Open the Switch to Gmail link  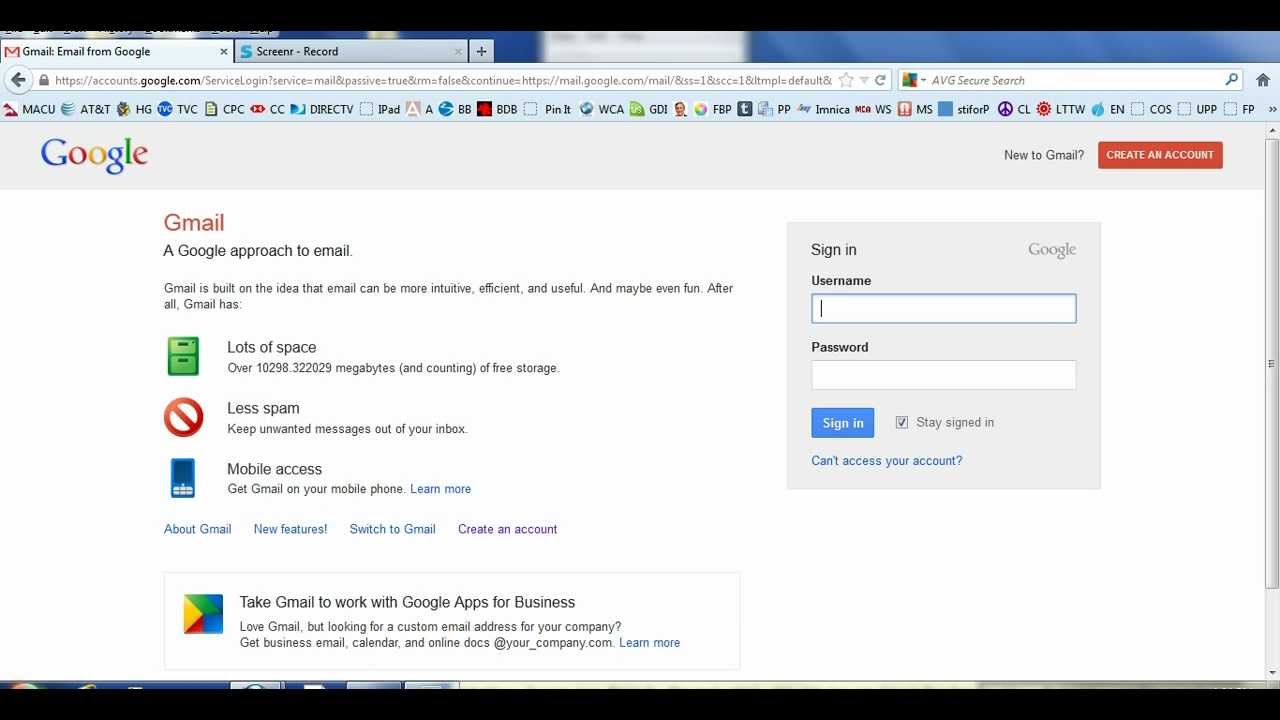click(x=392, y=529)
